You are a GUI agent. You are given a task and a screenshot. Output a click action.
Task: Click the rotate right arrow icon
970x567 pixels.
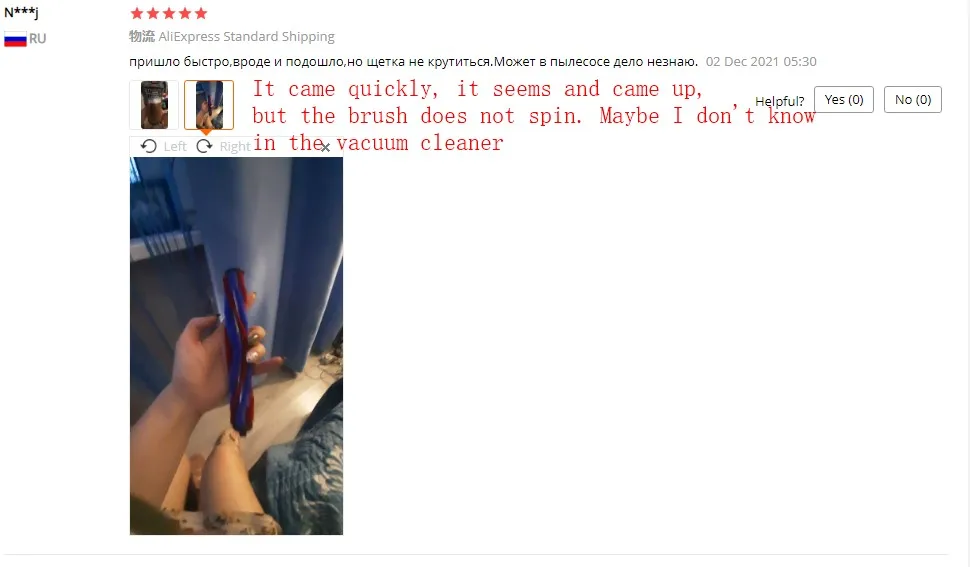[204, 146]
